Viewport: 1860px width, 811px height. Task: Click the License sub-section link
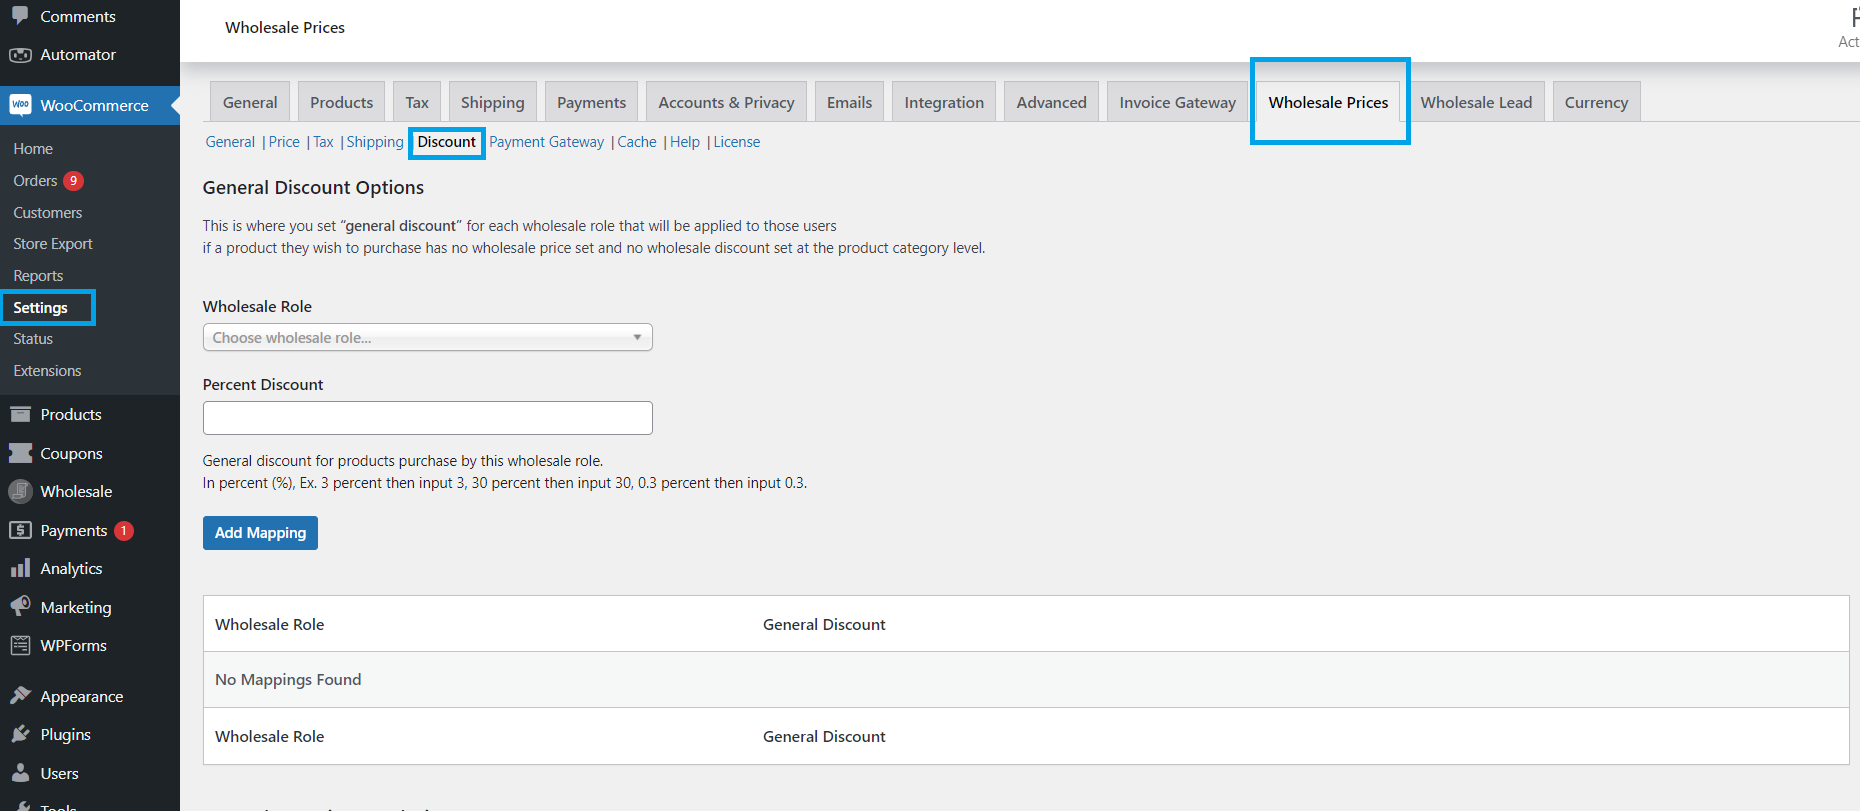[737, 142]
